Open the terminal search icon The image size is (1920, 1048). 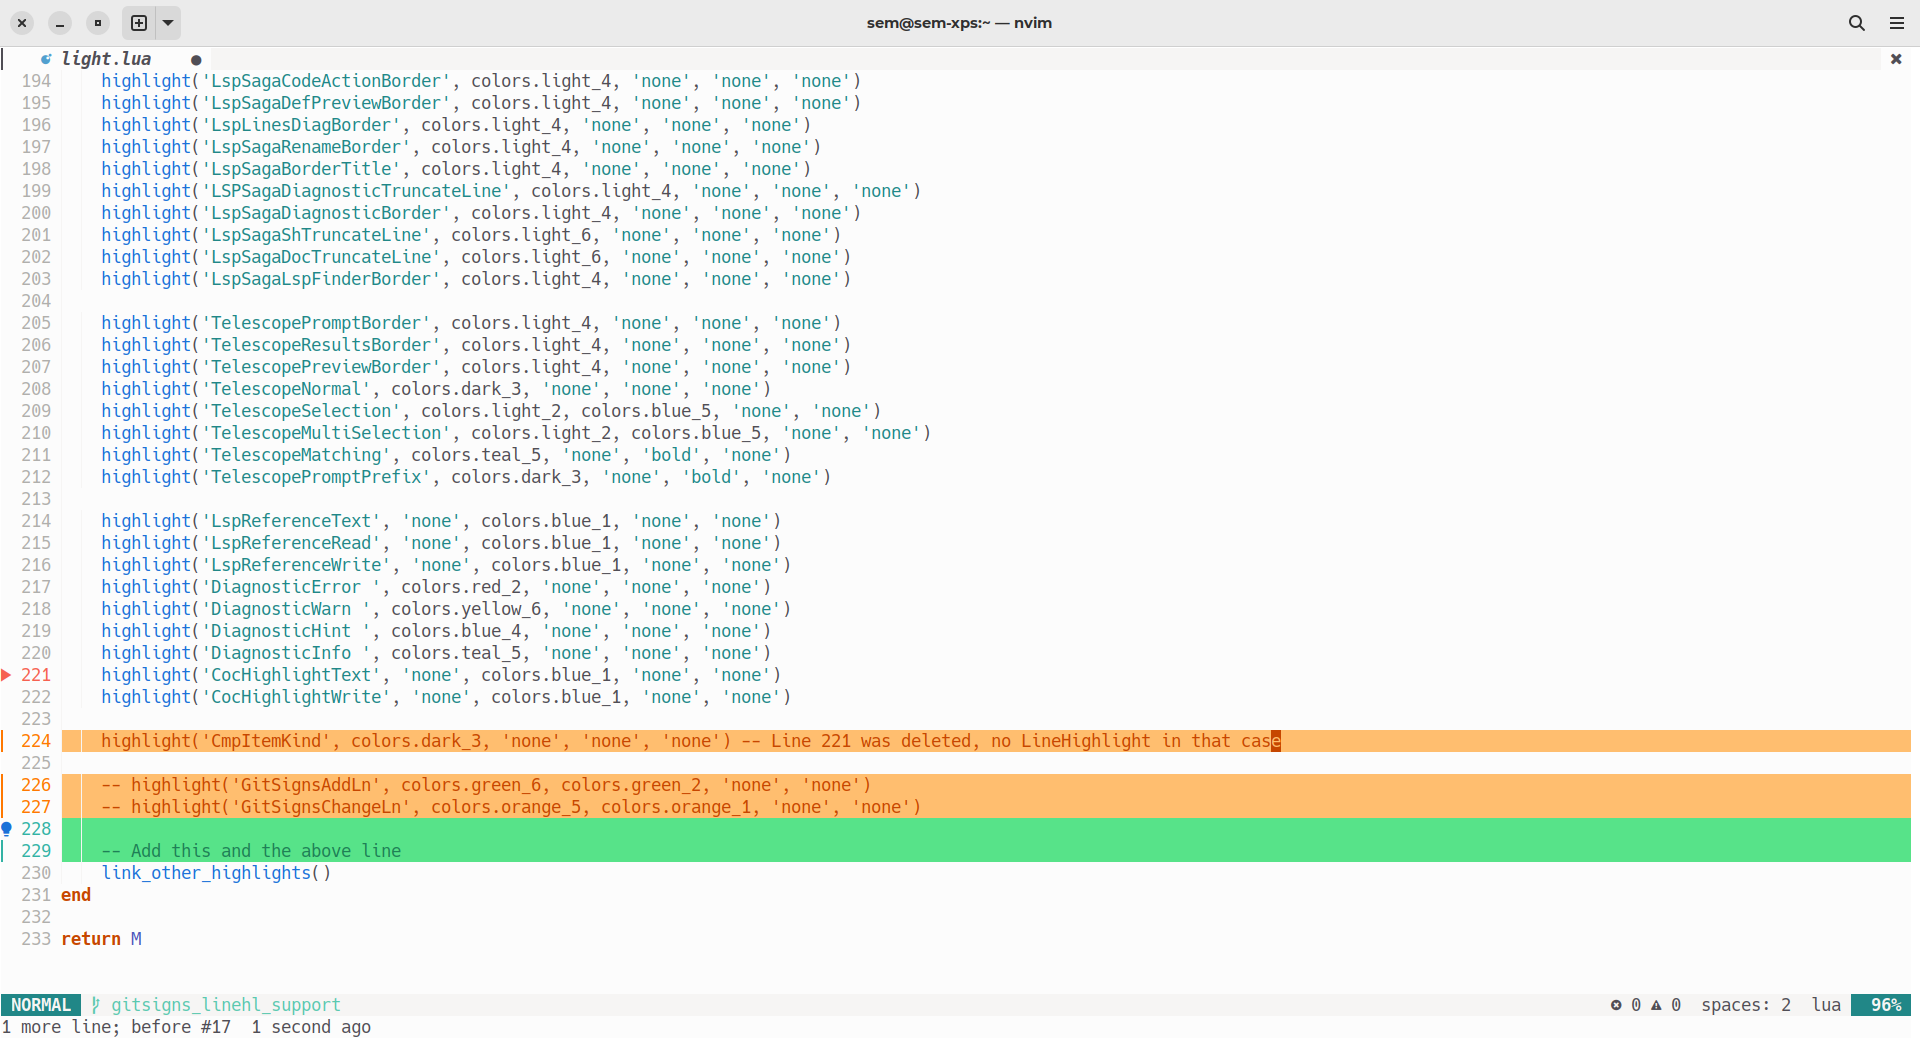pos(1857,22)
